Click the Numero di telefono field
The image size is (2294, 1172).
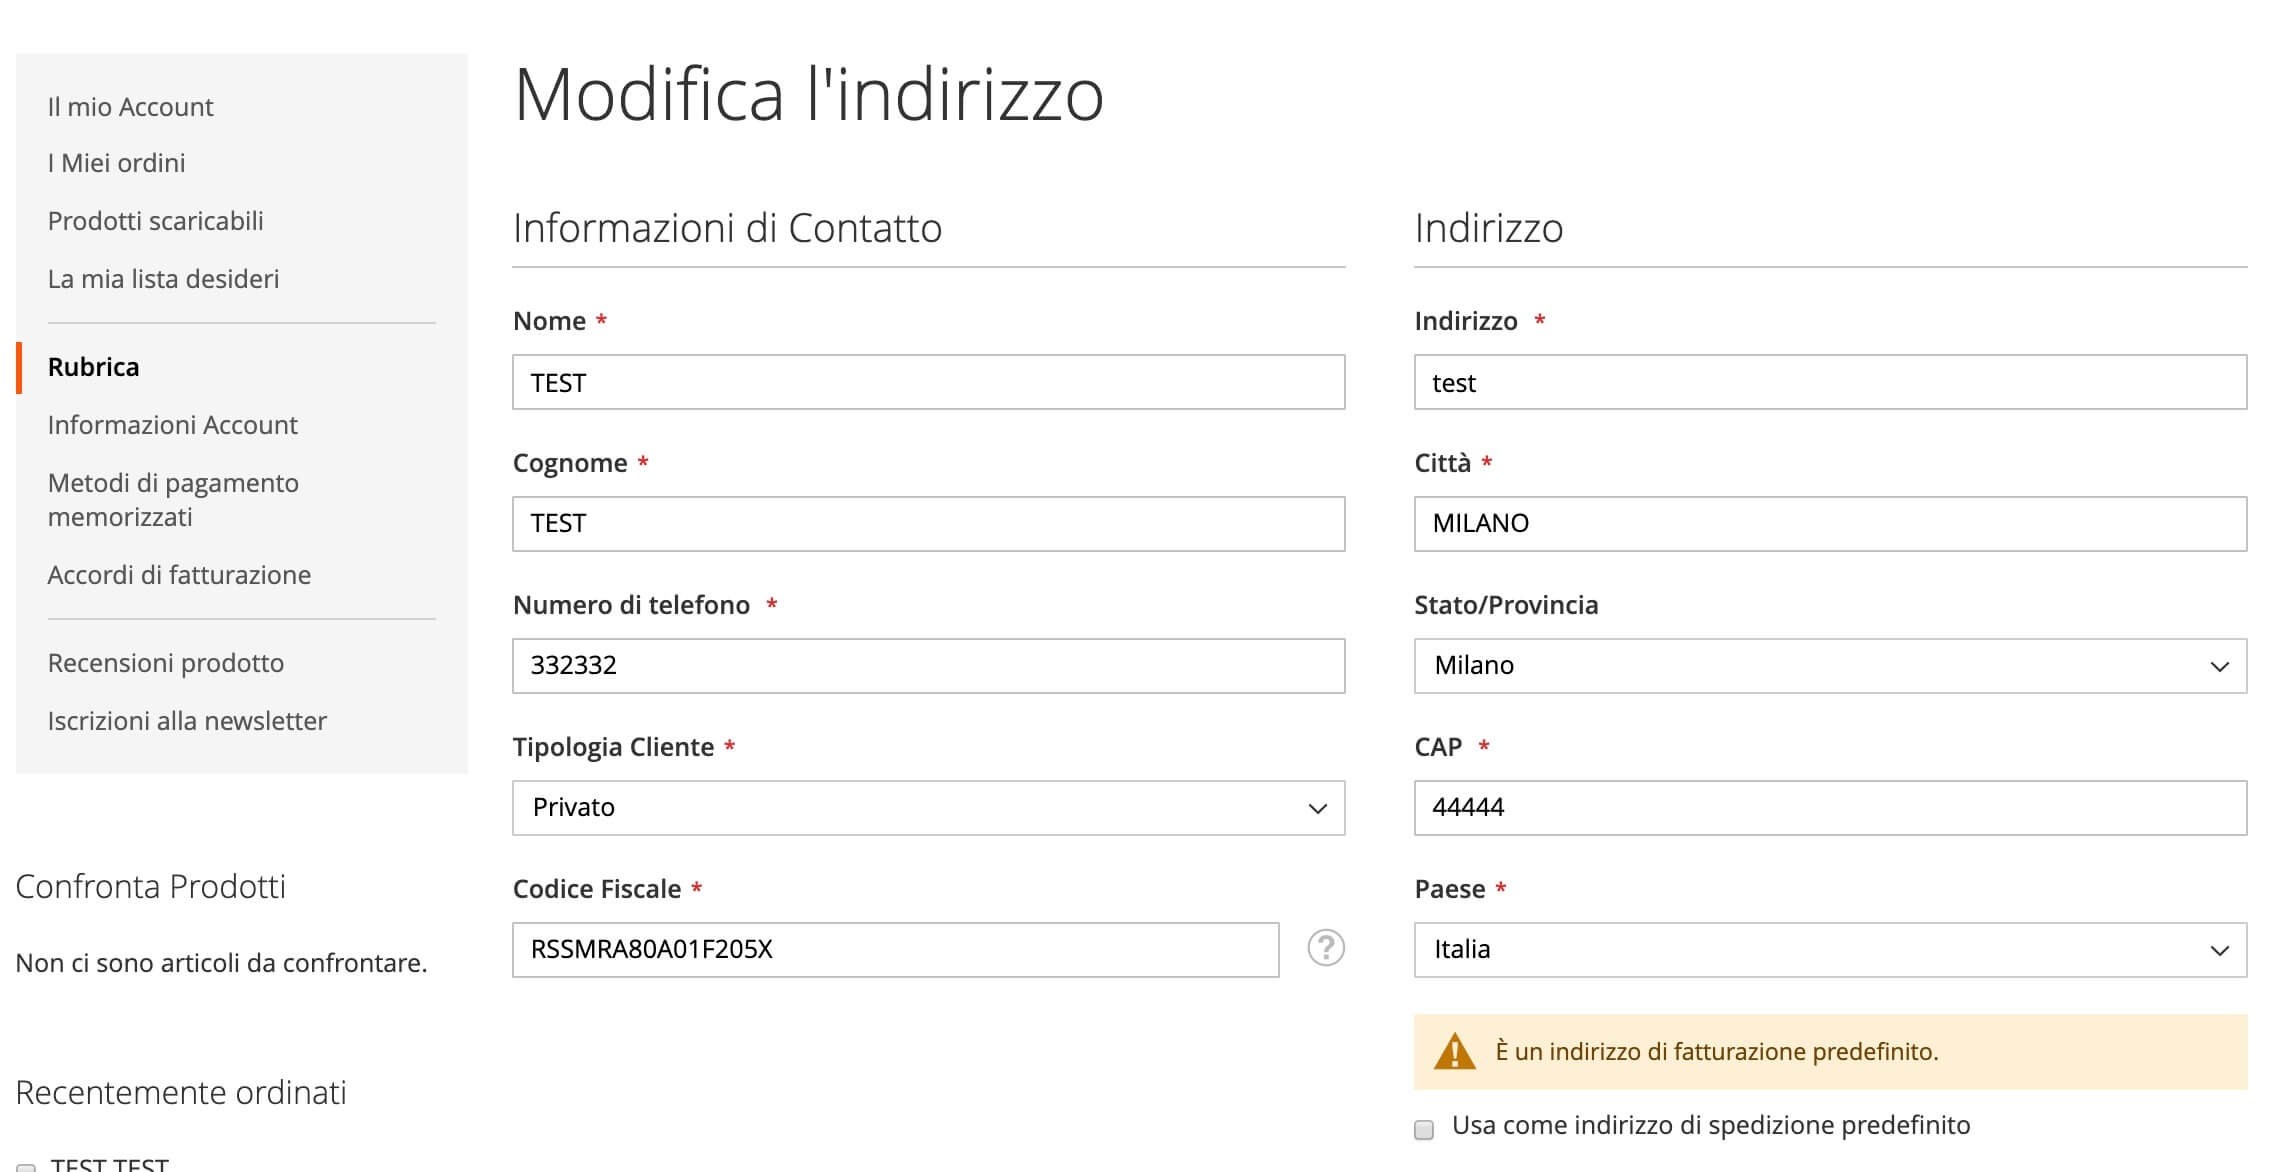click(929, 666)
